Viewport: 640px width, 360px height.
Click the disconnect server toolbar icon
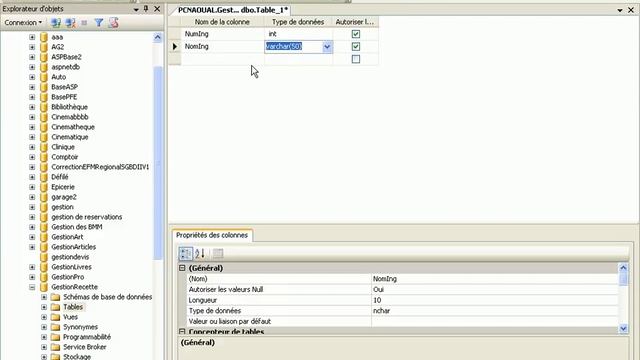(x=70, y=22)
